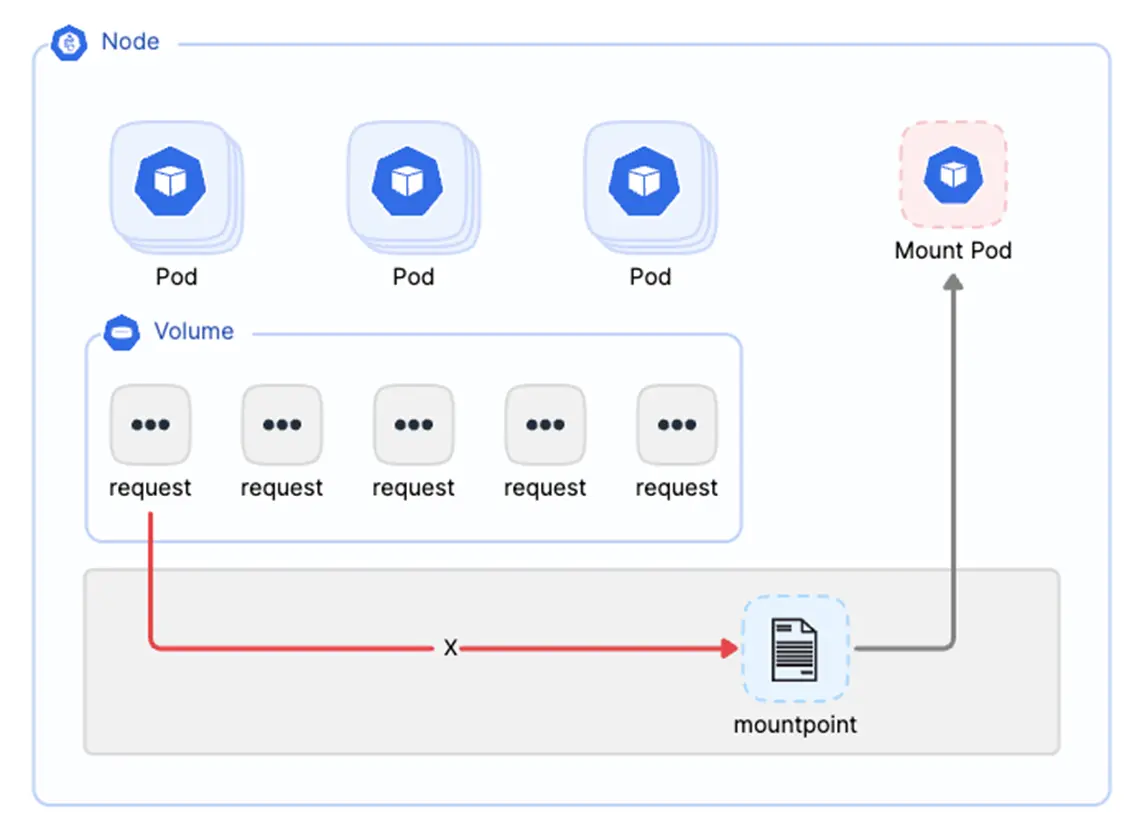Select the second request icon

(x=282, y=425)
